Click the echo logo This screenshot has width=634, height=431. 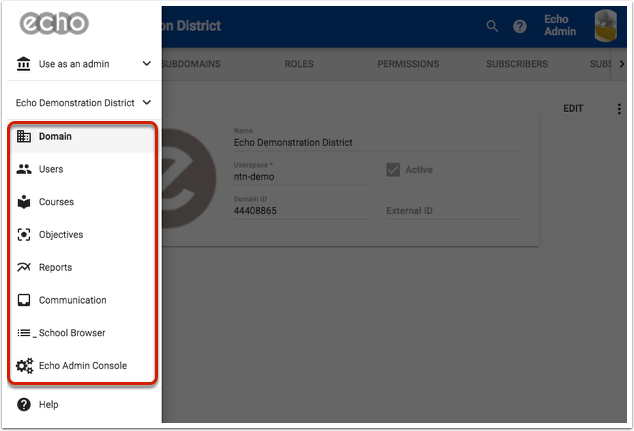click(54, 23)
